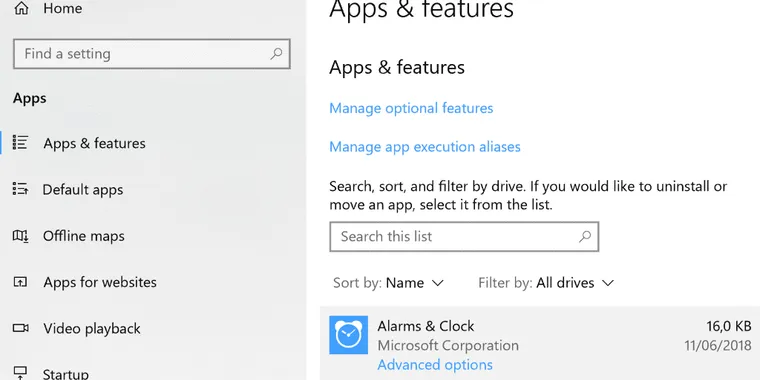
Task: Click the Alarms & Clock app icon
Action: [348, 335]
